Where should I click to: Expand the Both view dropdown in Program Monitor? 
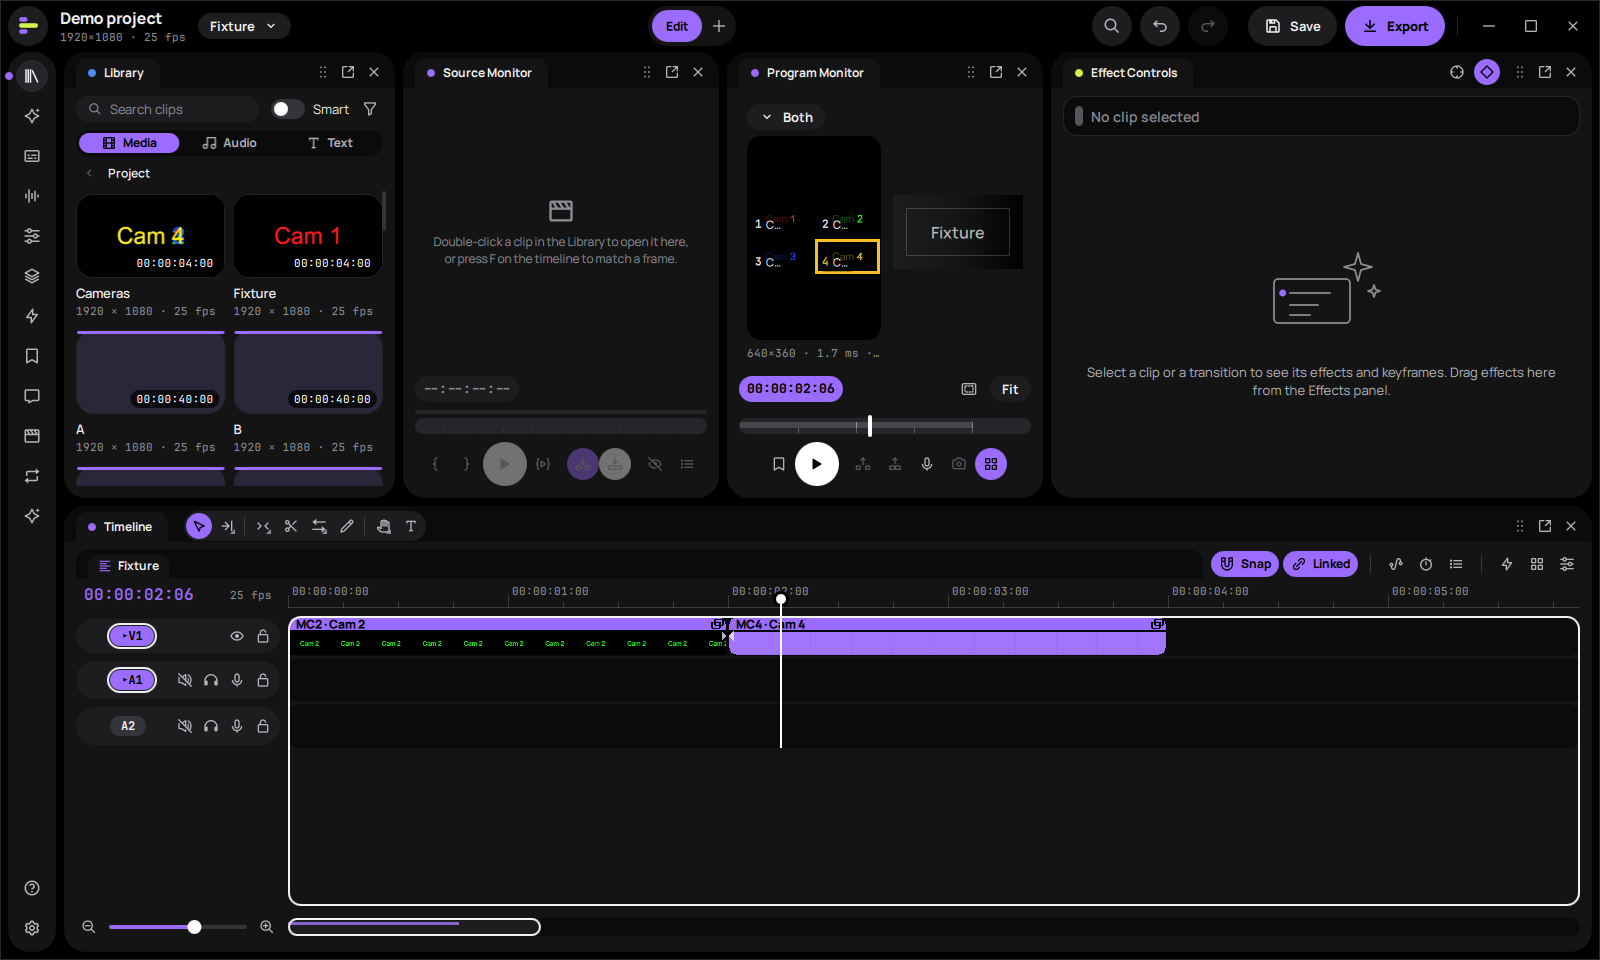(786, 117)
